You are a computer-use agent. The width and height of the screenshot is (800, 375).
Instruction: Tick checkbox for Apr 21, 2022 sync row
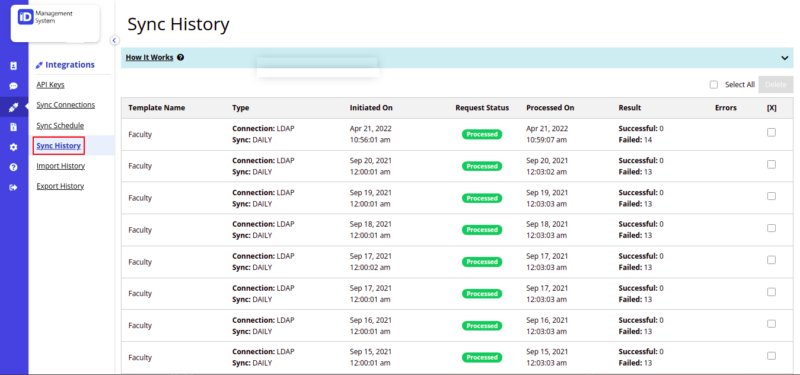(x=771, y=133)
